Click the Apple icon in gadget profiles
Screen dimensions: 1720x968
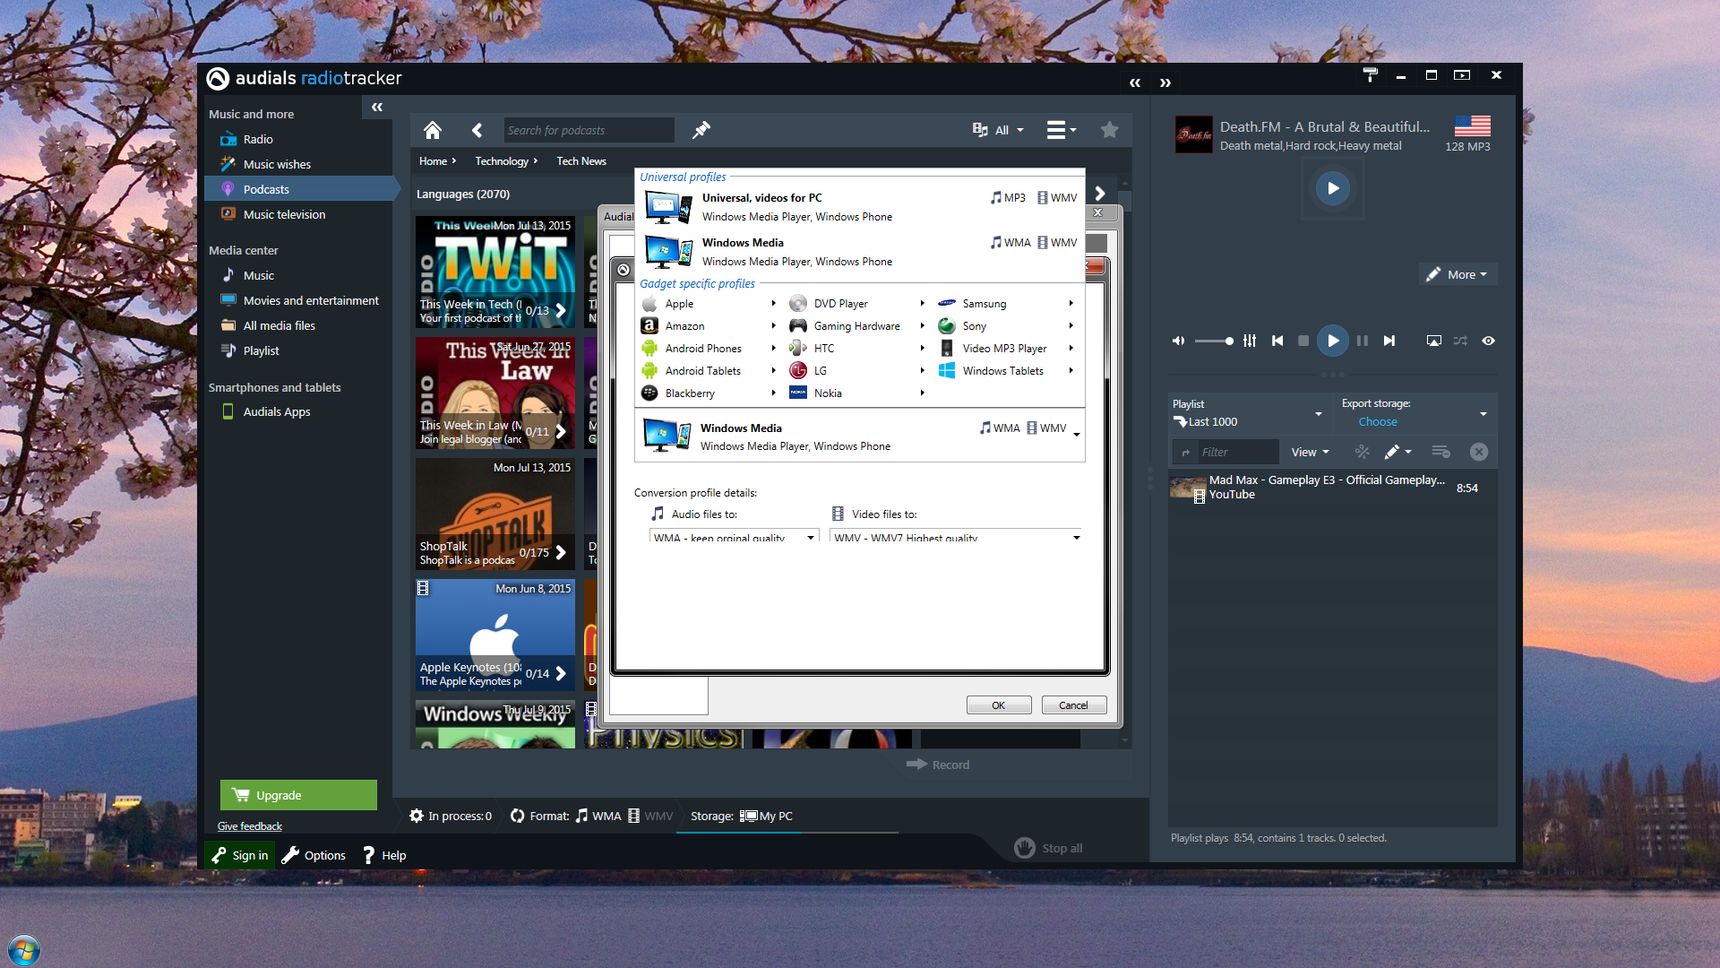(x=649, y=303)
